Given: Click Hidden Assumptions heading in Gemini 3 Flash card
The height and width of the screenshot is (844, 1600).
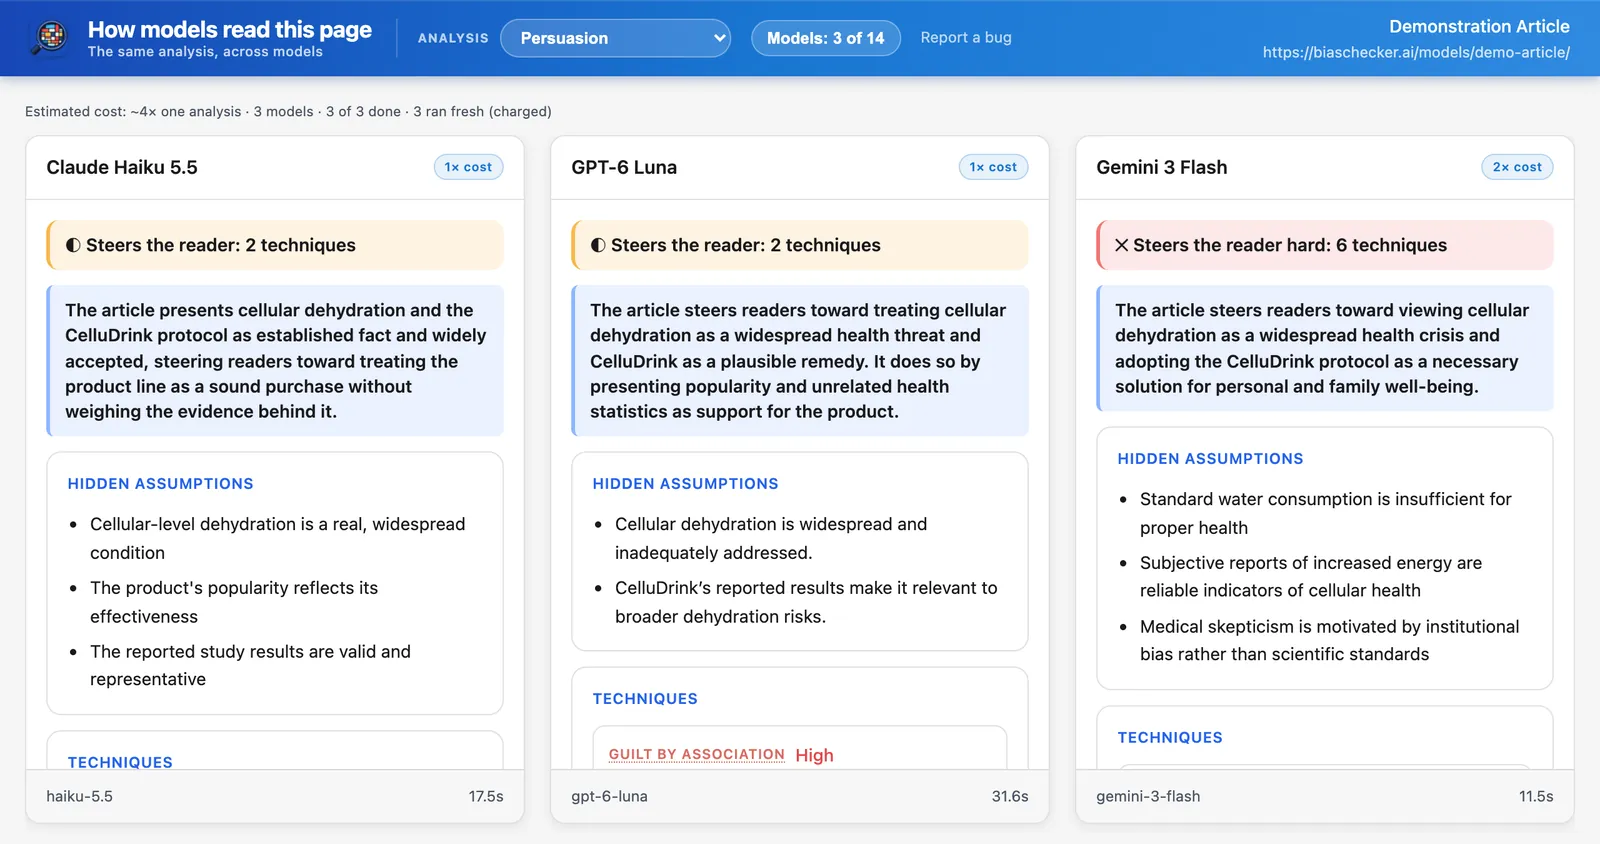Looking at the screenshot, I should click(1210, 458).
